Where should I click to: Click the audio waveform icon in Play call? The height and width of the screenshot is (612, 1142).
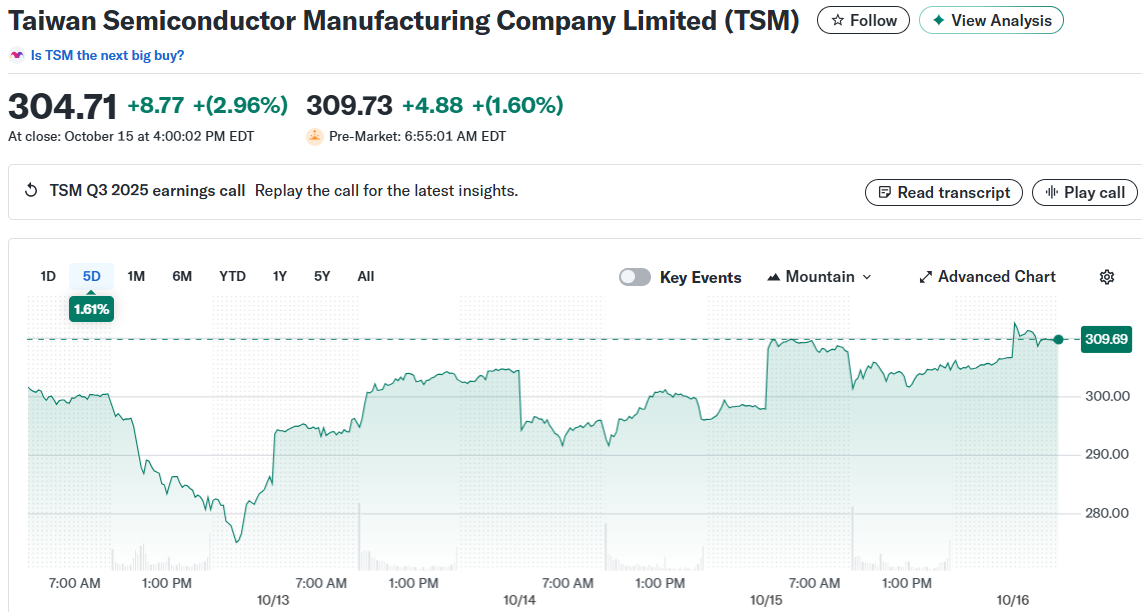pyautogui.click(x=1052, y=192)
